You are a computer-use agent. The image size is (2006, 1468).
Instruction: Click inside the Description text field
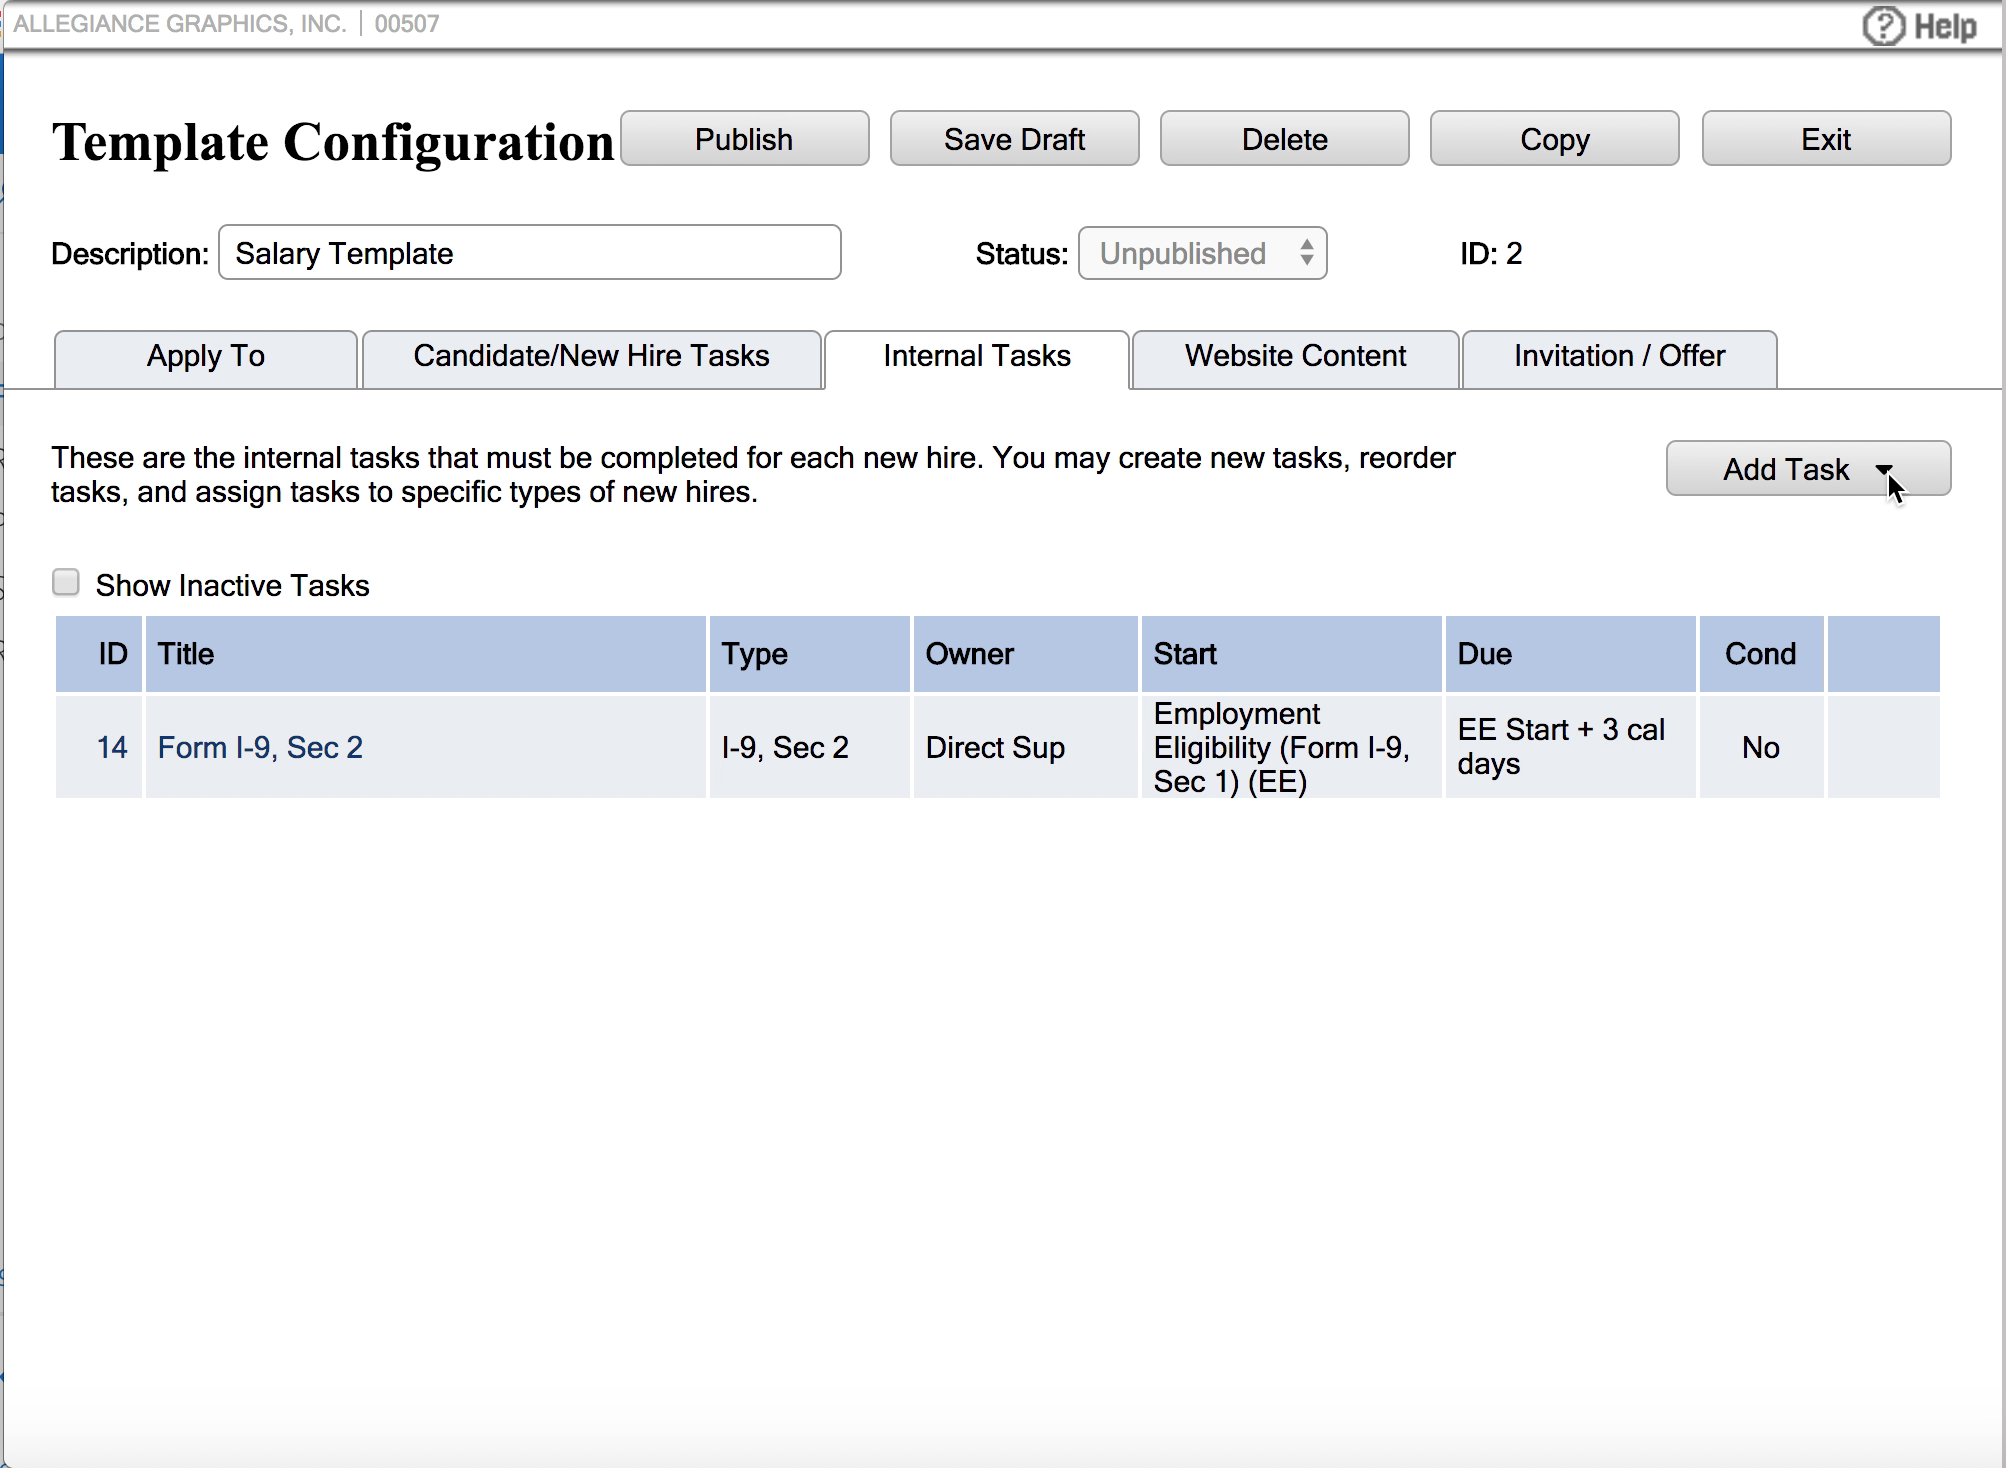coord(529,253)
